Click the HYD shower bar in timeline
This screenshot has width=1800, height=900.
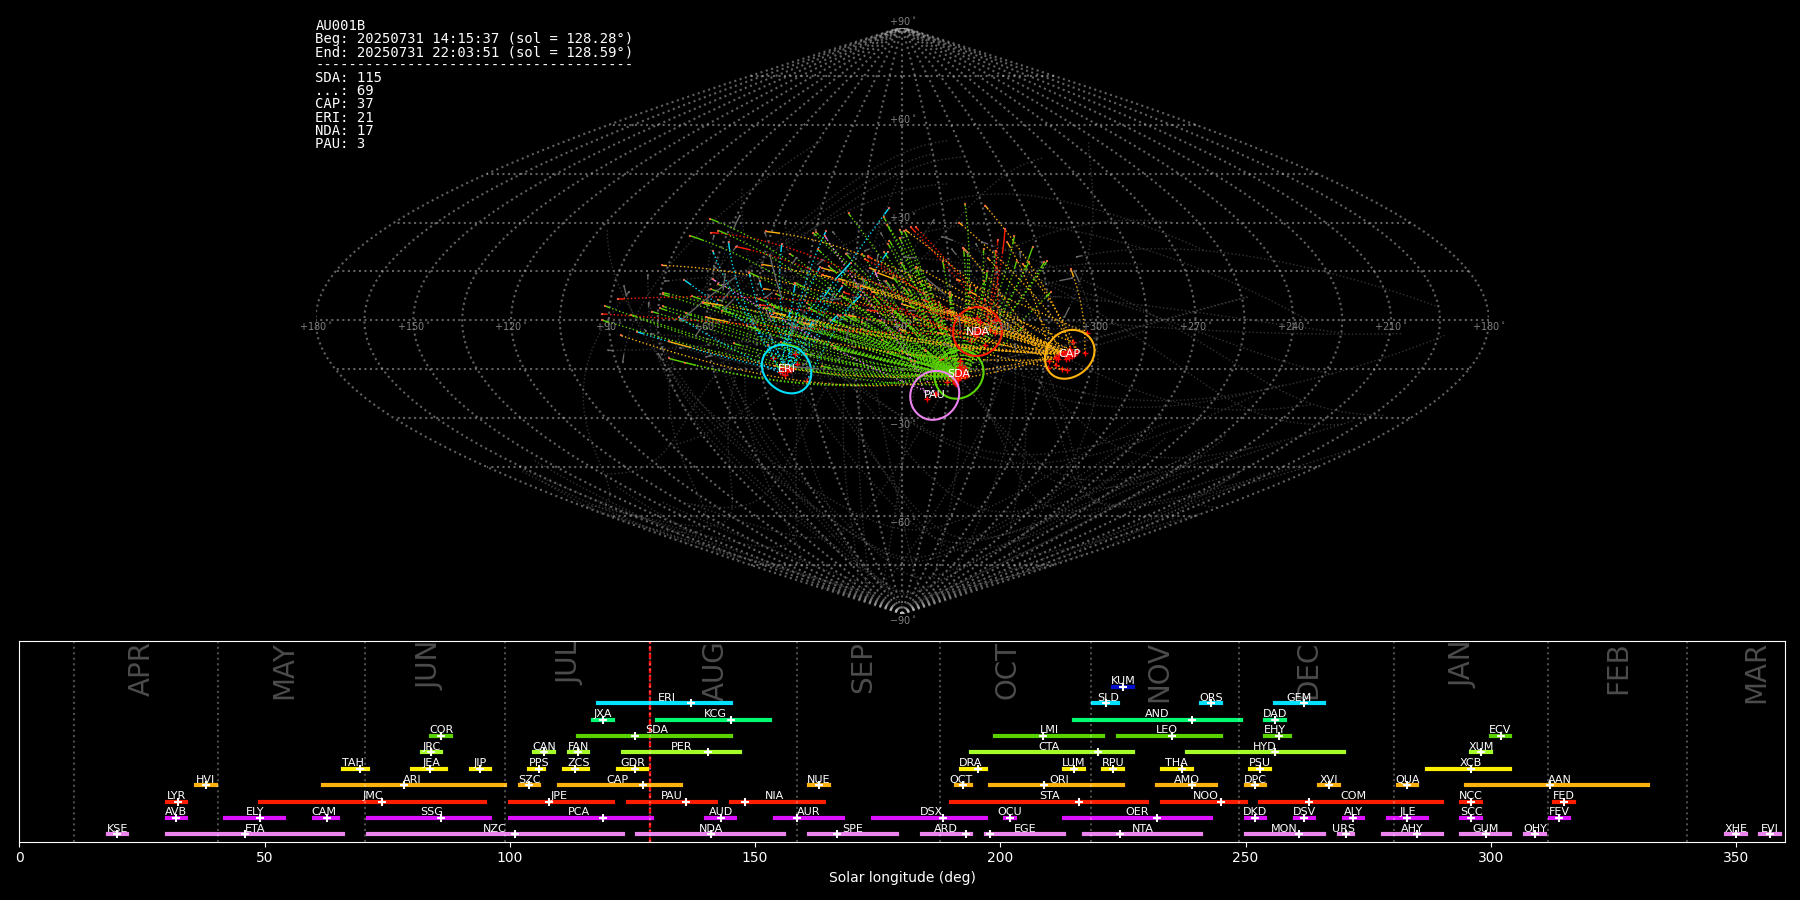(1265, 752)
